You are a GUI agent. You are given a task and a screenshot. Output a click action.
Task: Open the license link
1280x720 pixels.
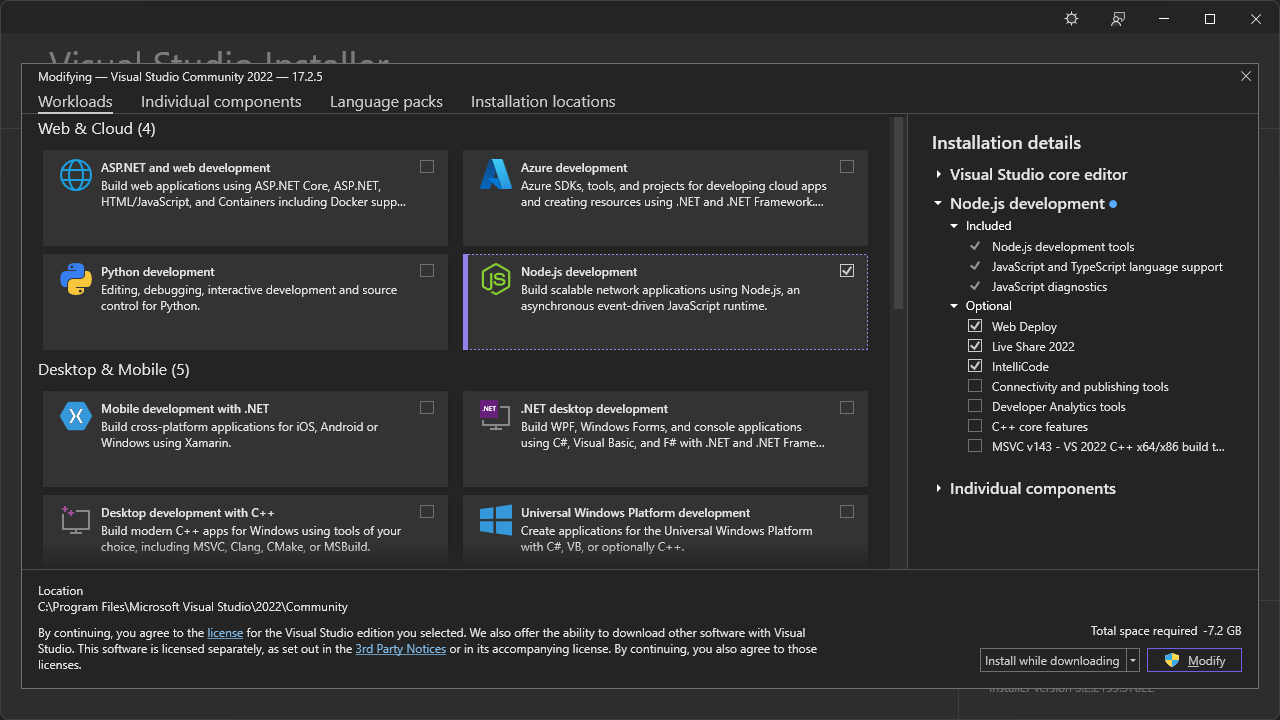(x=225, y=633)
